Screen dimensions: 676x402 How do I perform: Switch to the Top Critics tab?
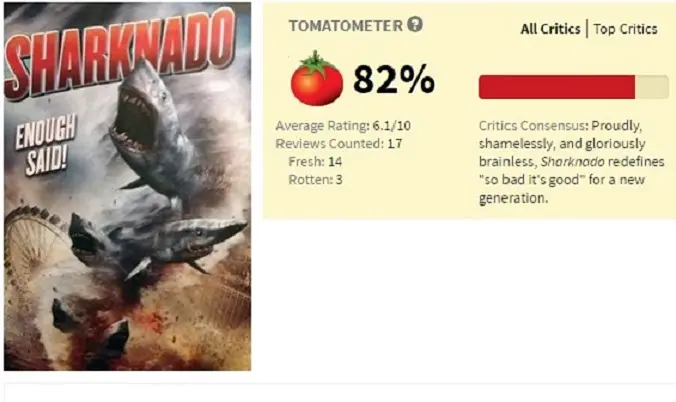625,29
